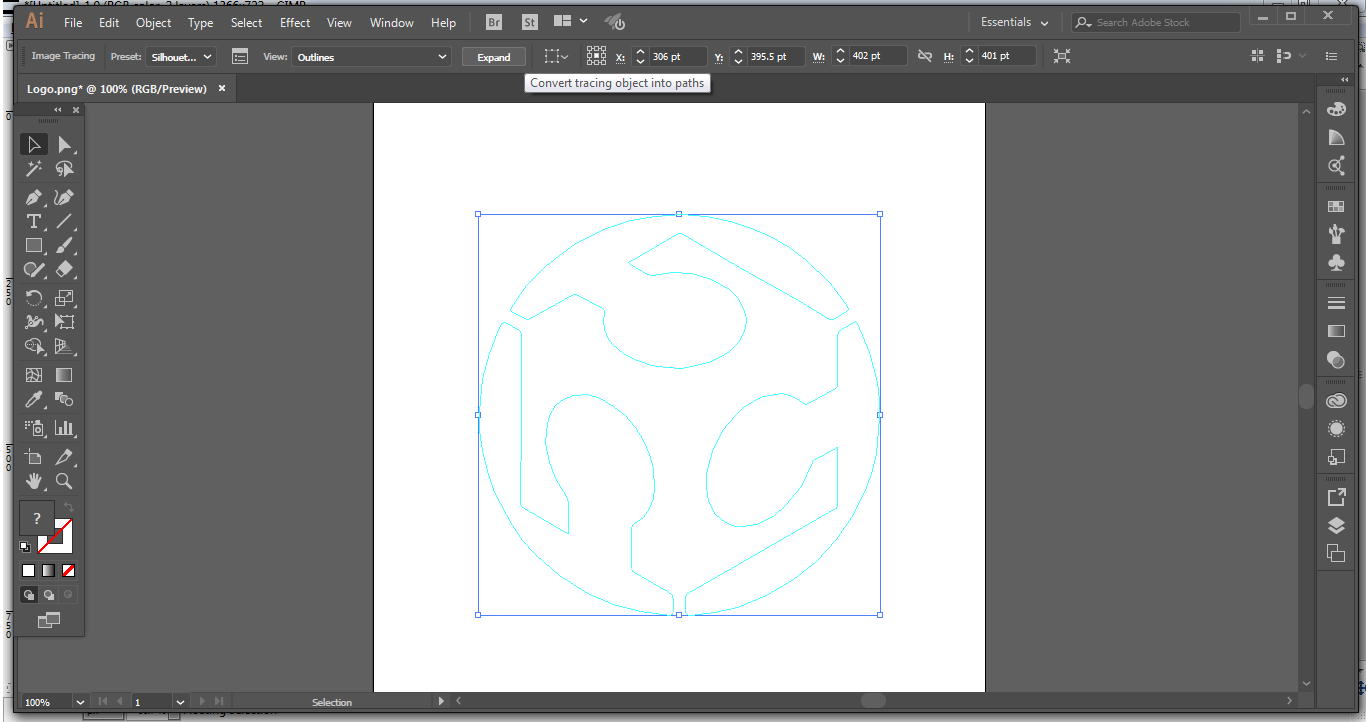
Task: Open the Swatches panel icon
Action: 1336,206
